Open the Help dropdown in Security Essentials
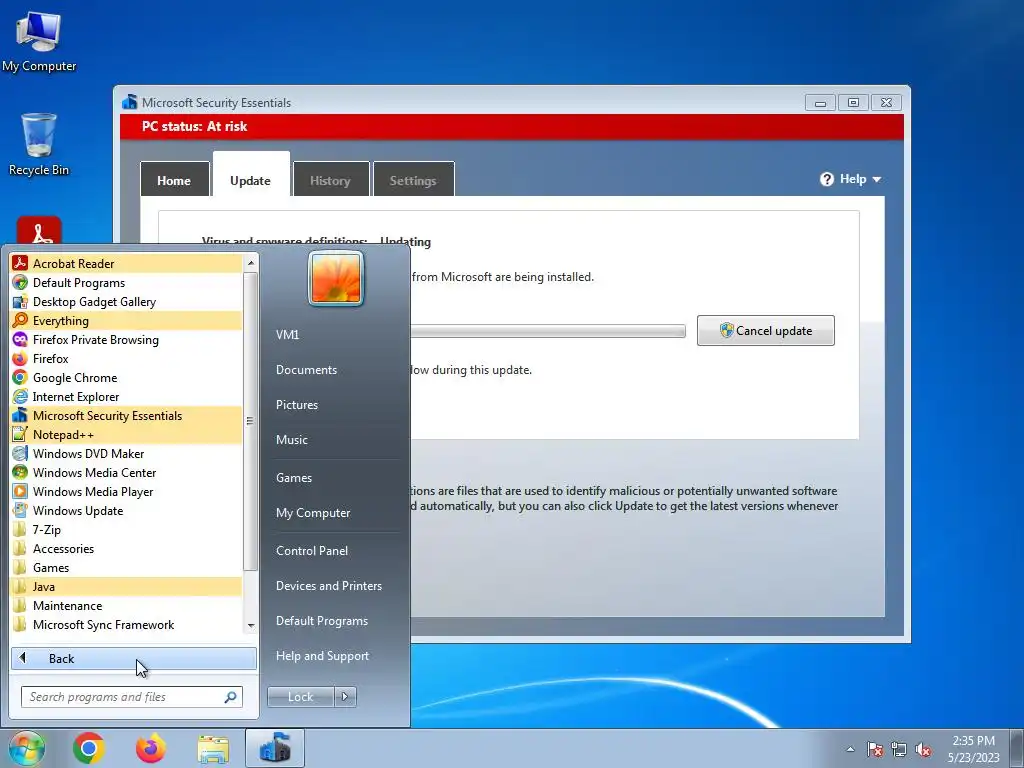The image size is (1024, 768). [851, 179]
